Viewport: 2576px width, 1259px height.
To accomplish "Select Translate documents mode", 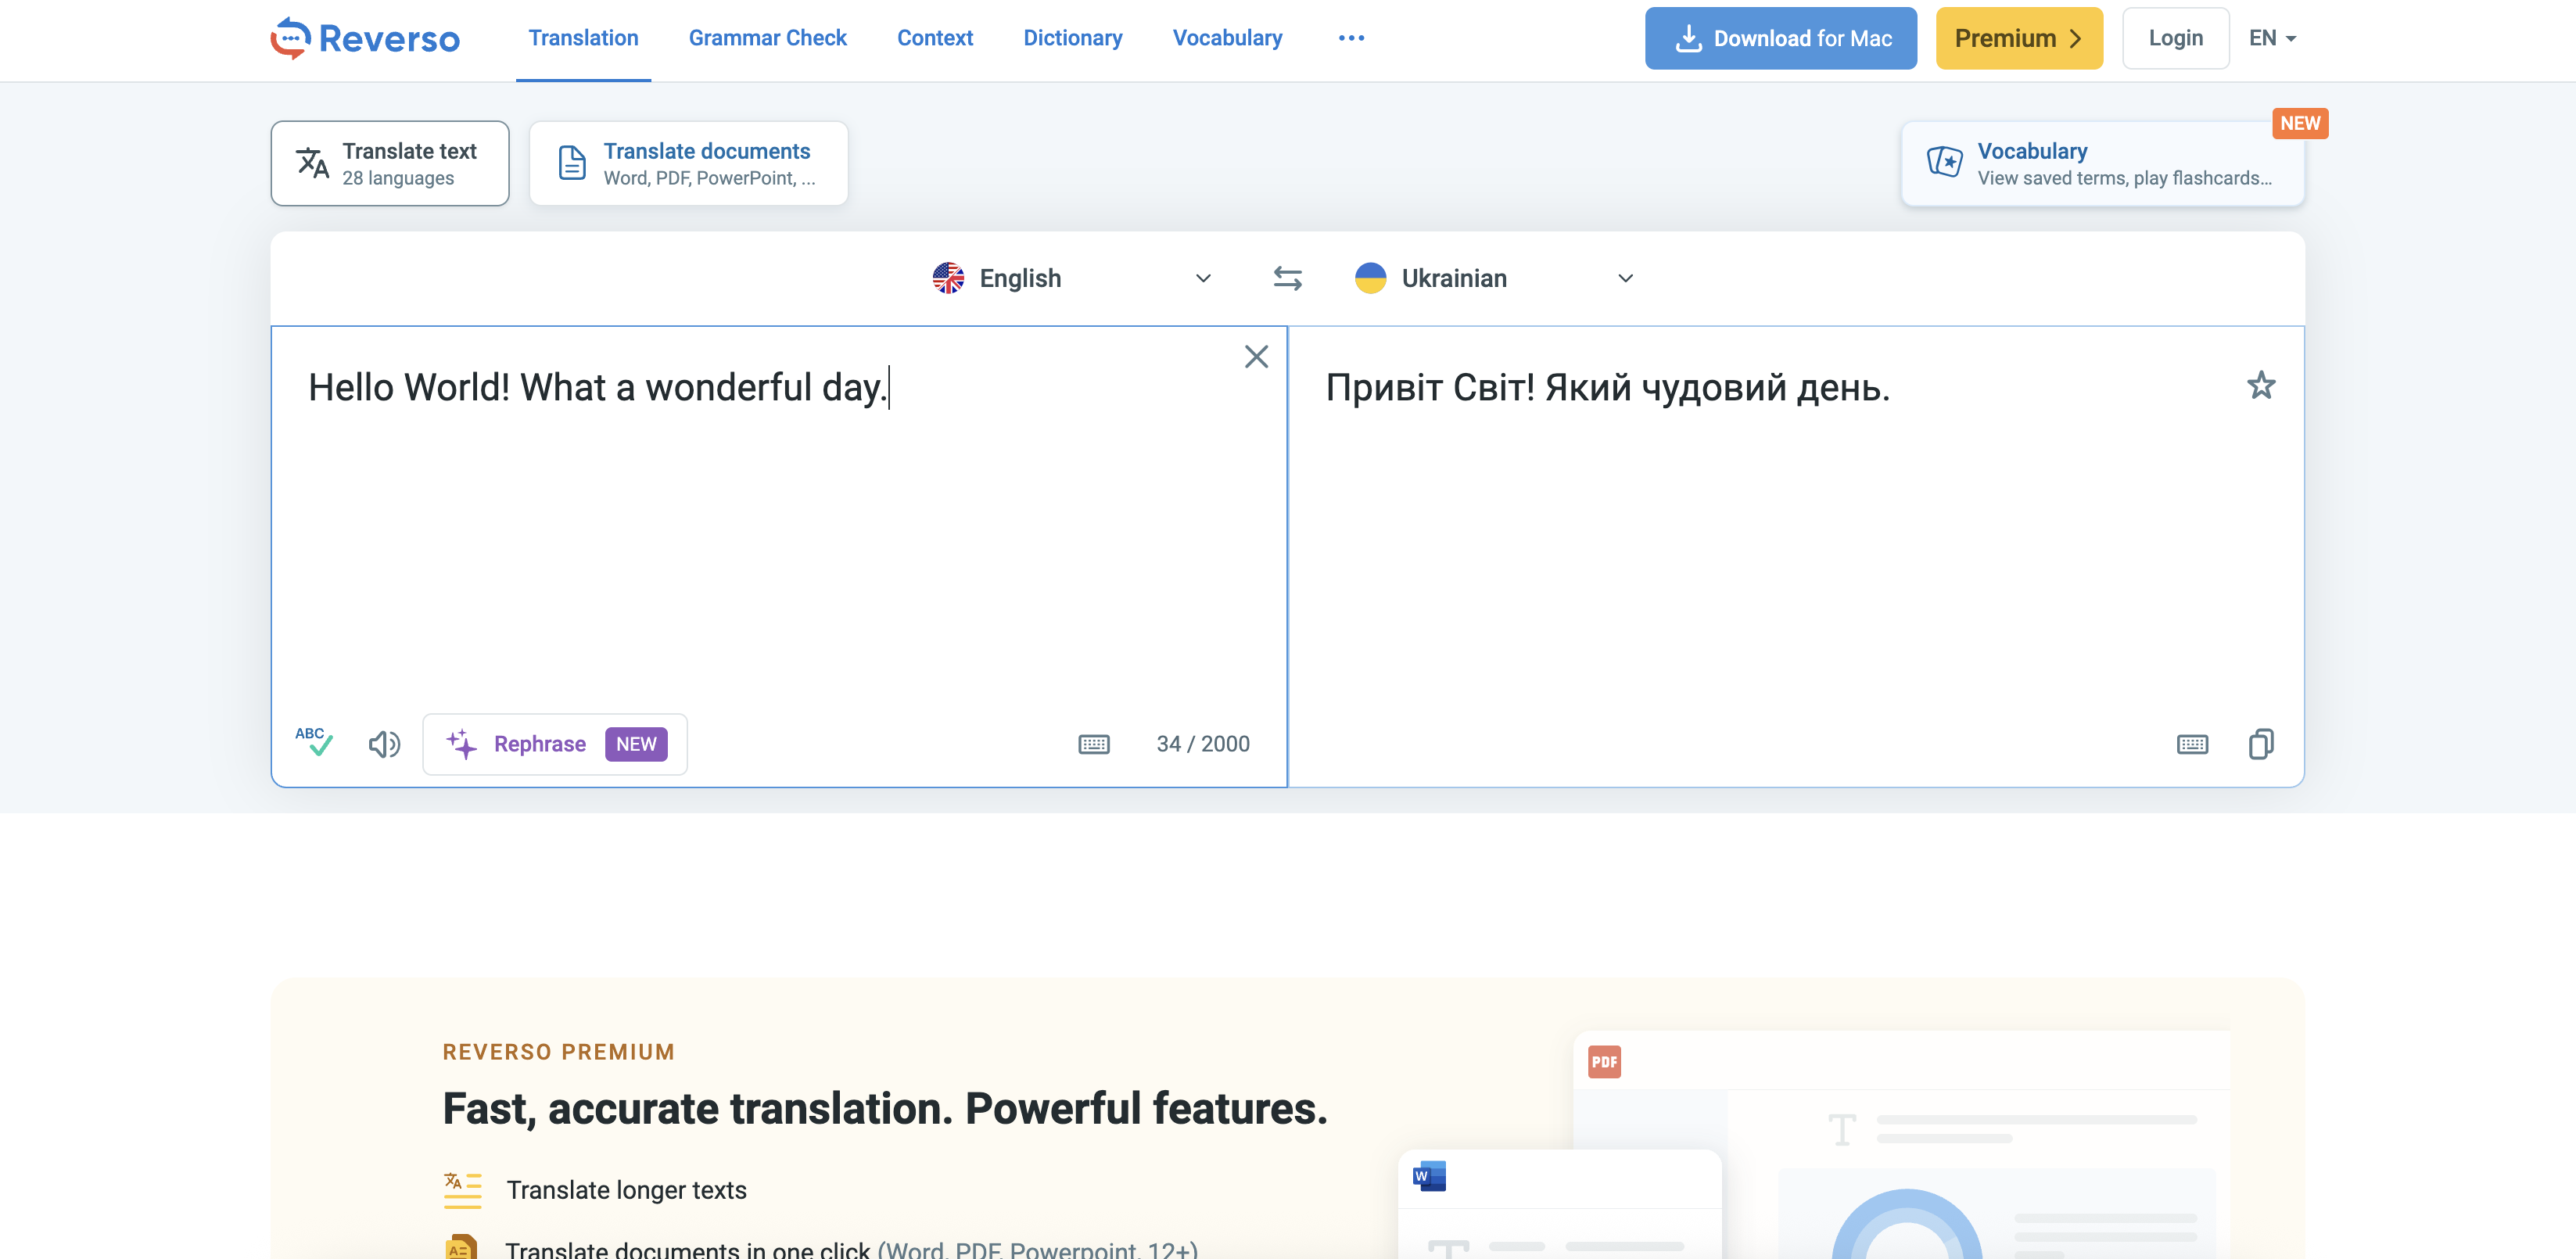I will click(x=688, y=163).
